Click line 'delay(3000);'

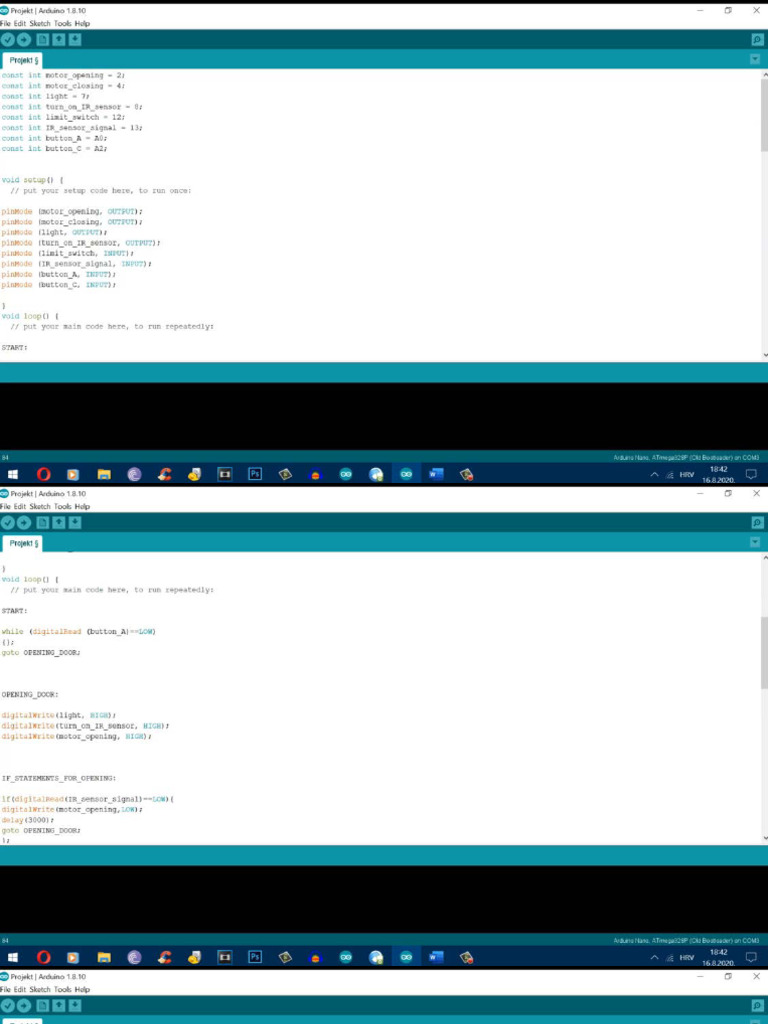click(x=27, y=820)
